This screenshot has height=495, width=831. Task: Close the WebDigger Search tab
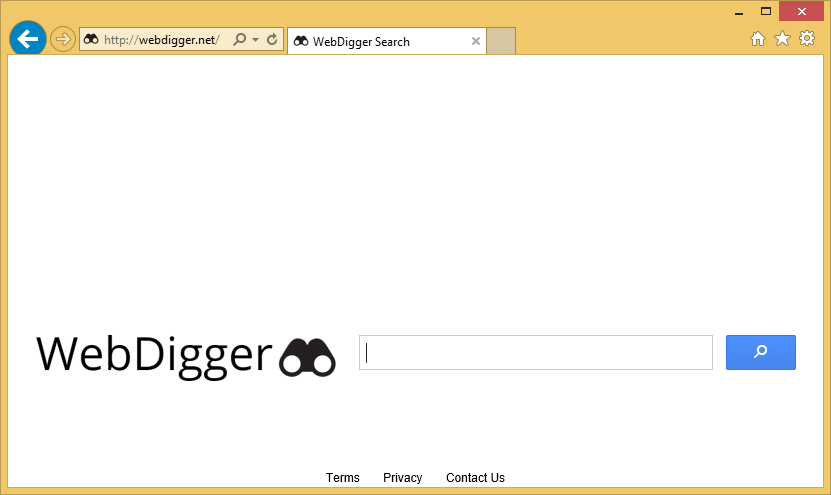[476, 41]
